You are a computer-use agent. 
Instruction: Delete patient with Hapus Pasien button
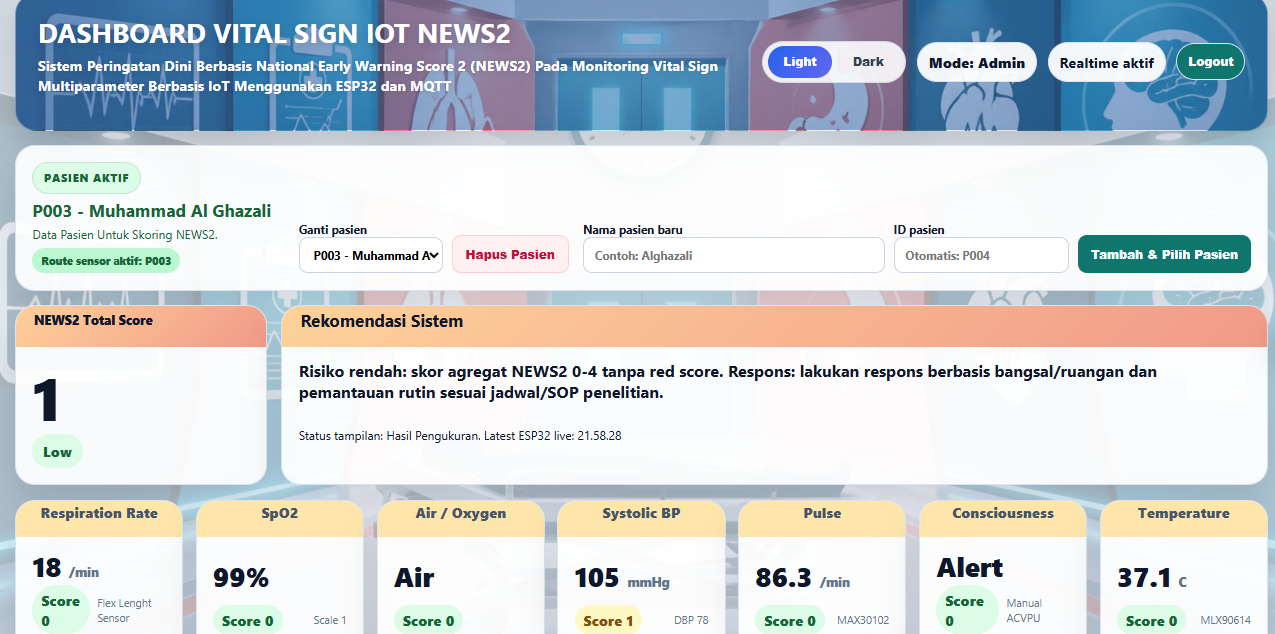click(510, 255)
